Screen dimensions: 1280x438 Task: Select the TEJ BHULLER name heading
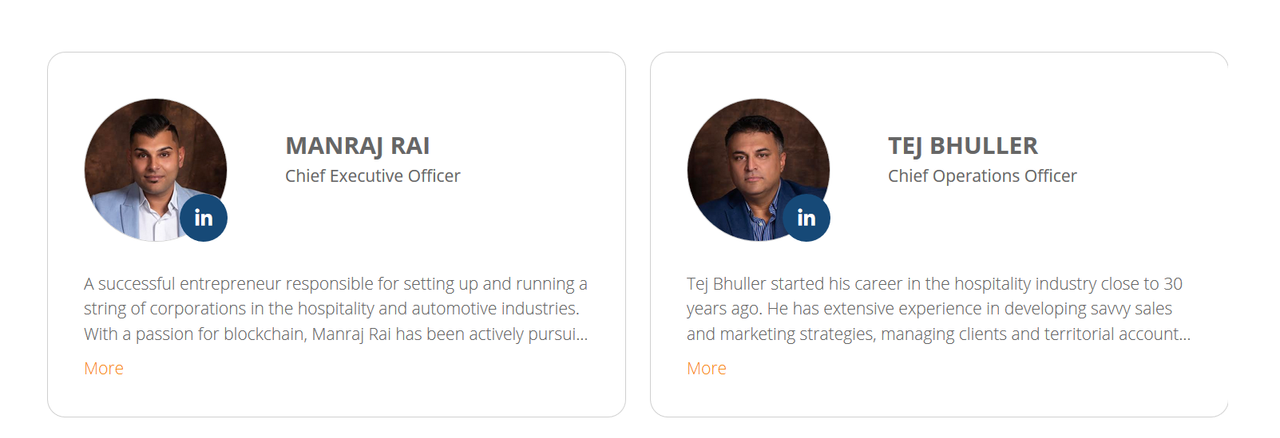(x=963, y=146)
